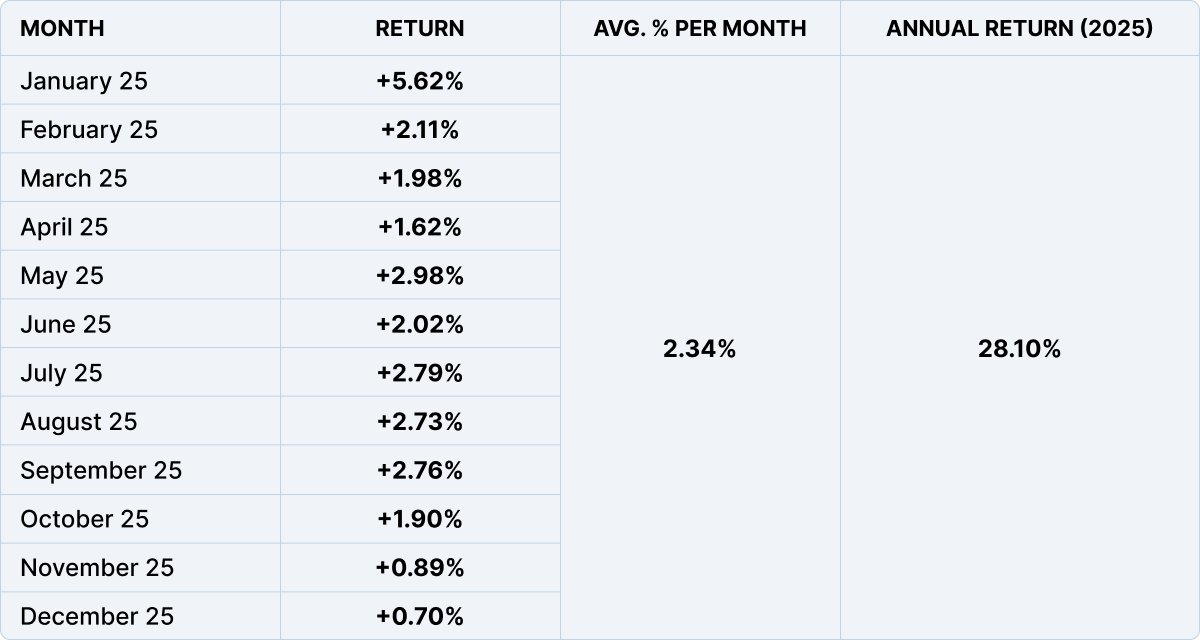This screenshot has height=640, width=1200.
Task: Click the RETURN column header
Action: [420, 28]
